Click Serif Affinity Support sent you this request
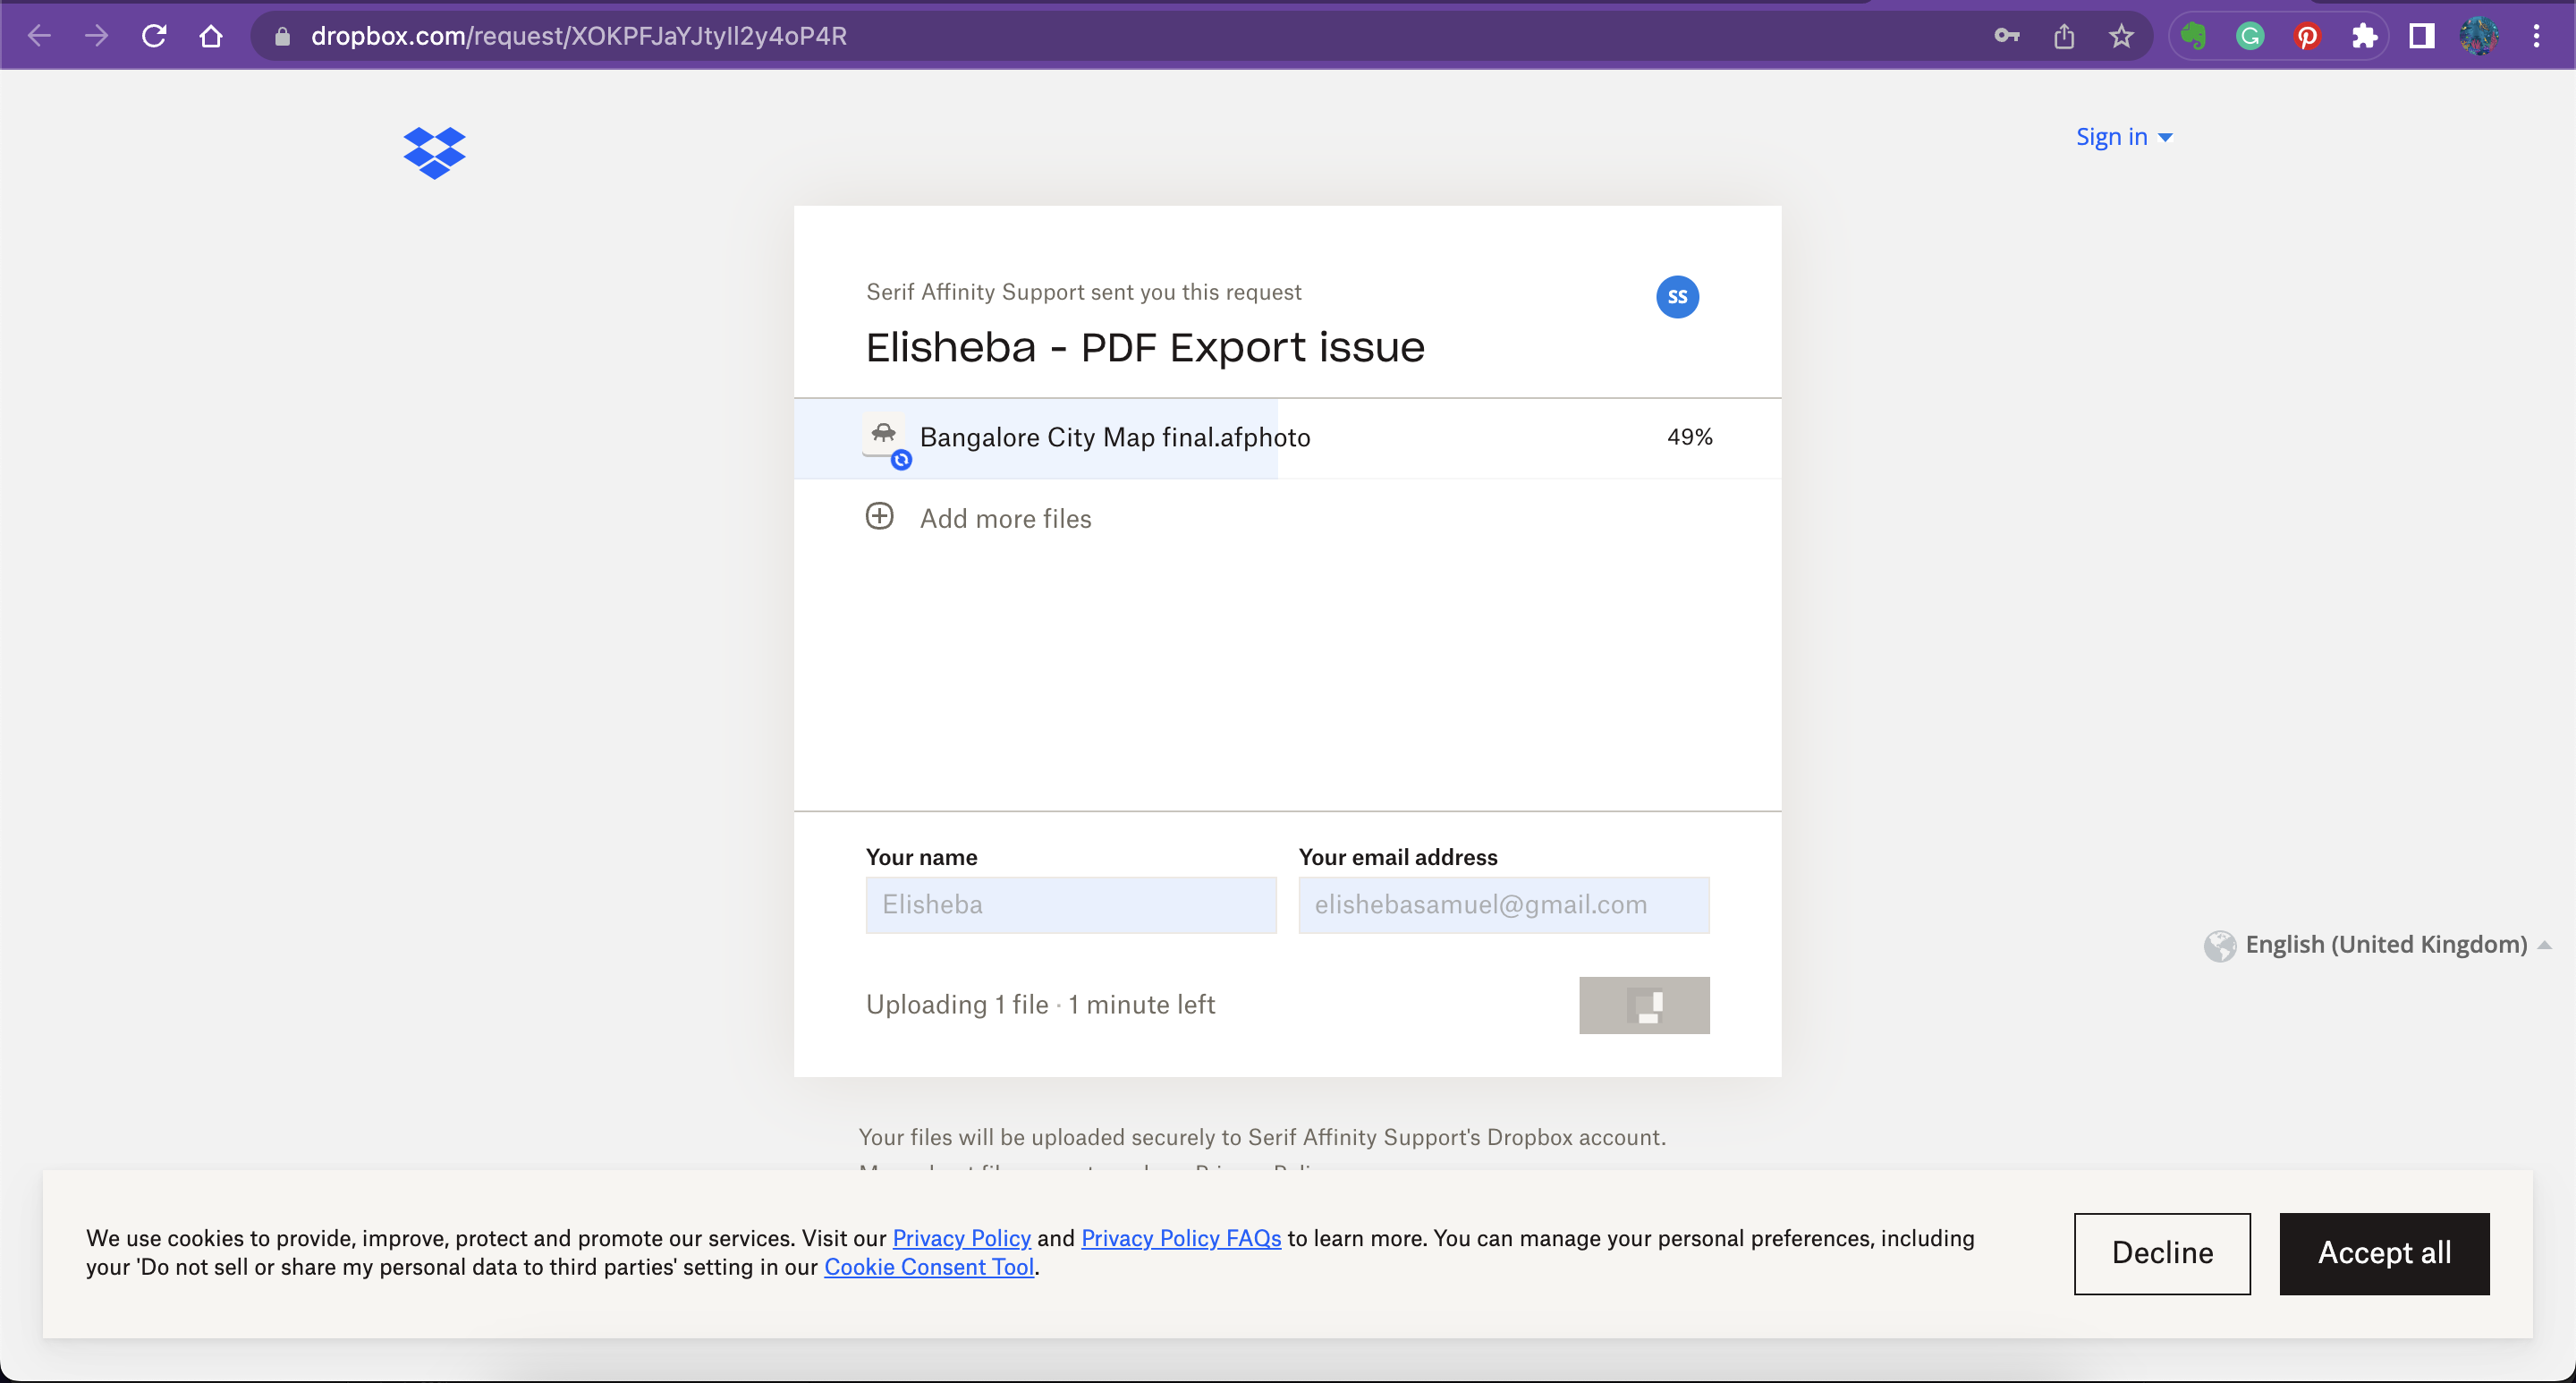Viewport: 2576px width, 1383px height. coord(1083,292)
